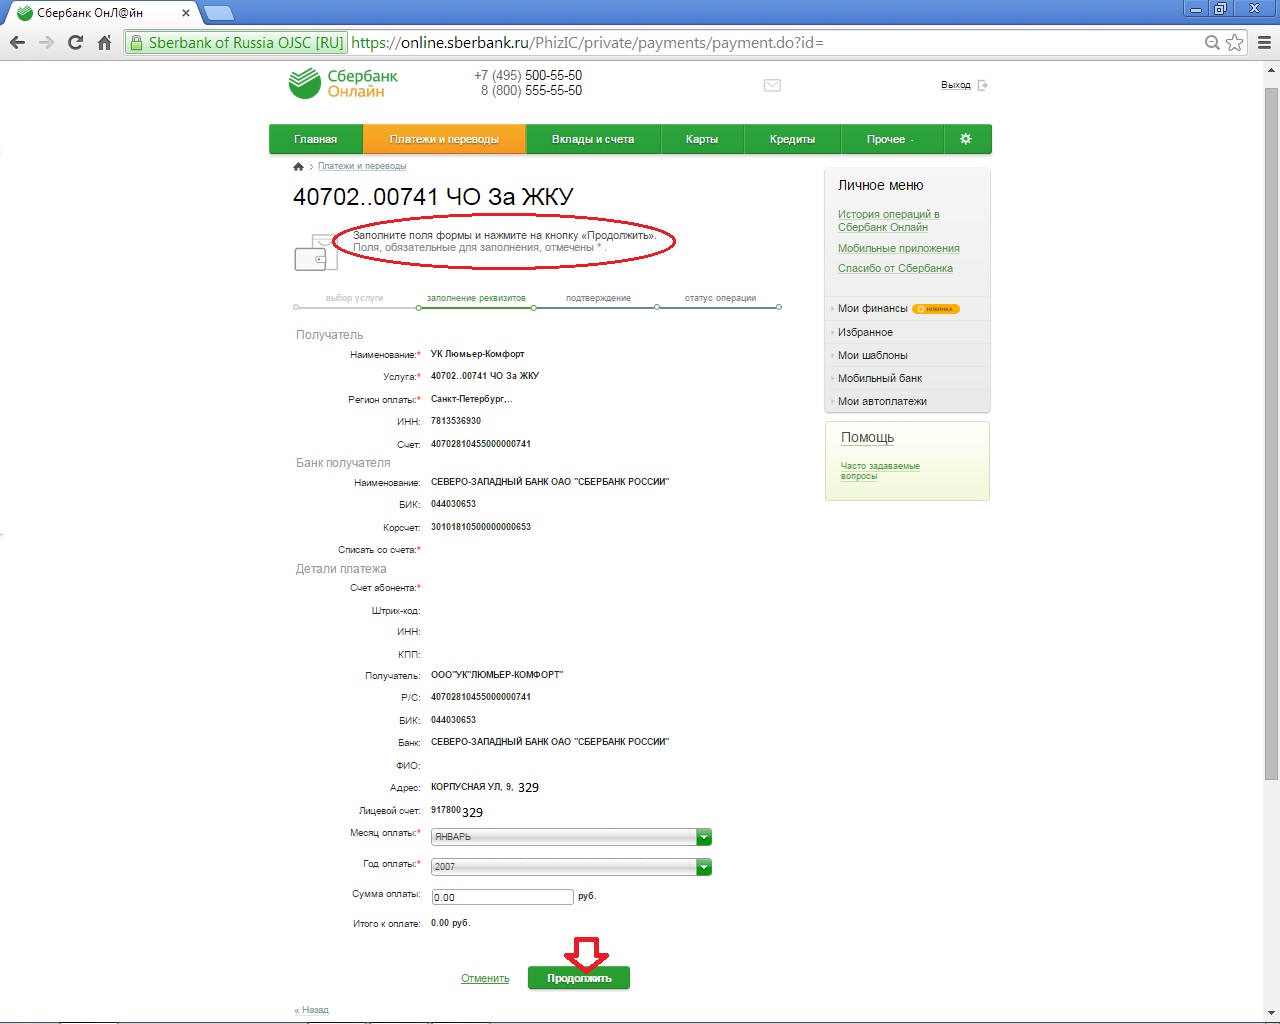Image resolution: width=1280 pixels, height=1024 pixels.
Task: Expand Мои финансы section
Action: point(873,308)
